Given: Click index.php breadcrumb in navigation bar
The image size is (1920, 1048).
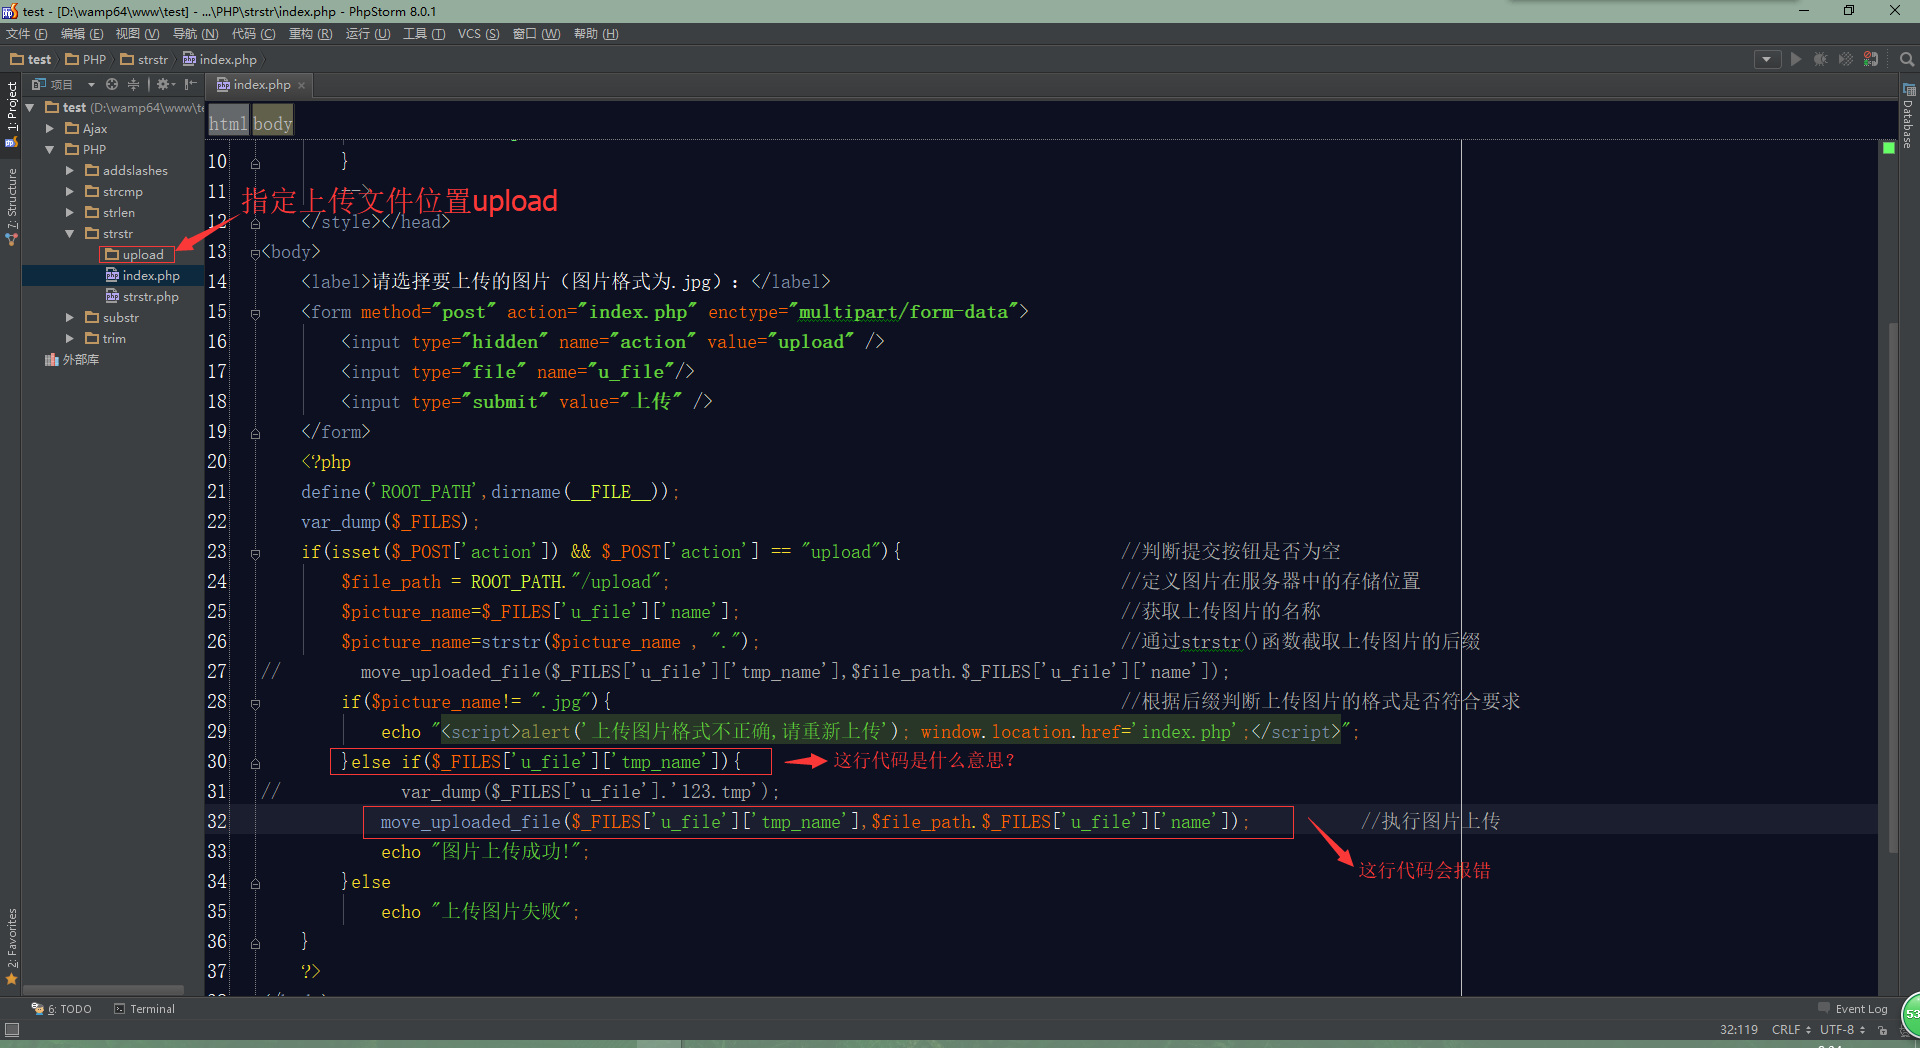Looking at the screenshot, I should pyautogui.click(x=220, y=60).
